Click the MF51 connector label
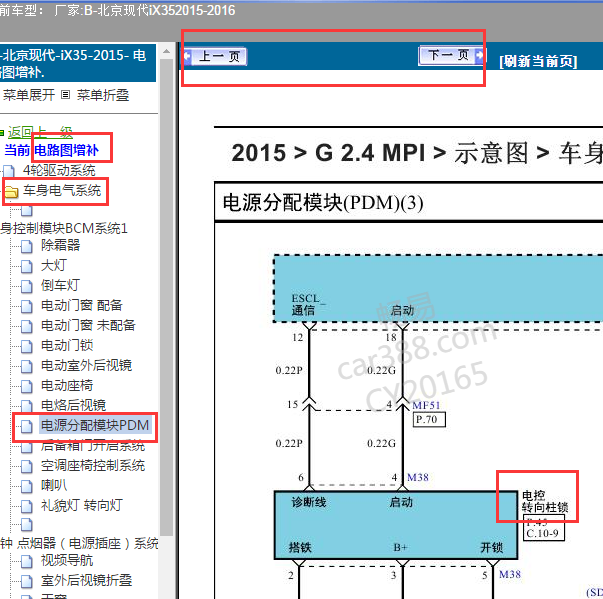Image resolution: width=603 pixels, height=599 pixels. (426, 405)
